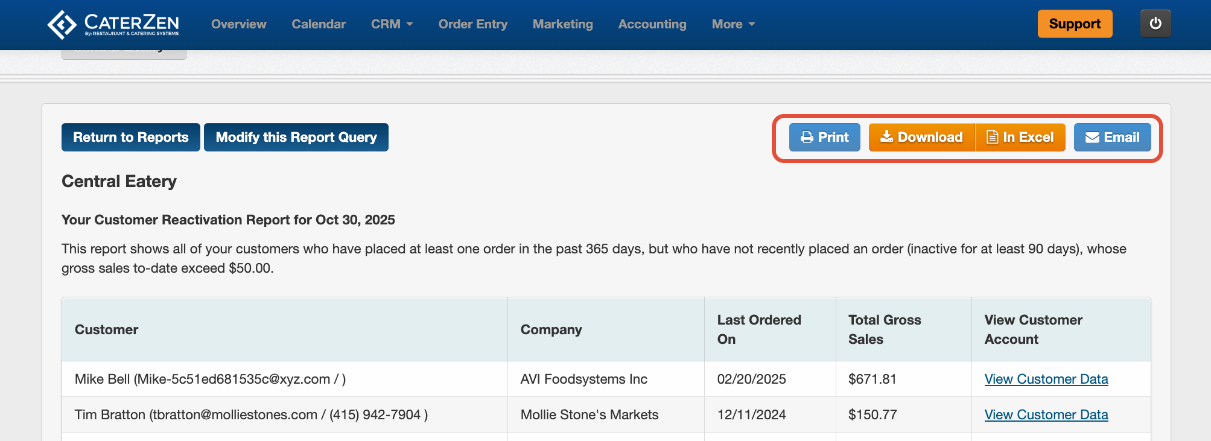Image resolution: width=1211 pixels, height=441 pixels.
Task: Click the Last Ordered On header
Action: pyautogui.click(x=770, y=329)
